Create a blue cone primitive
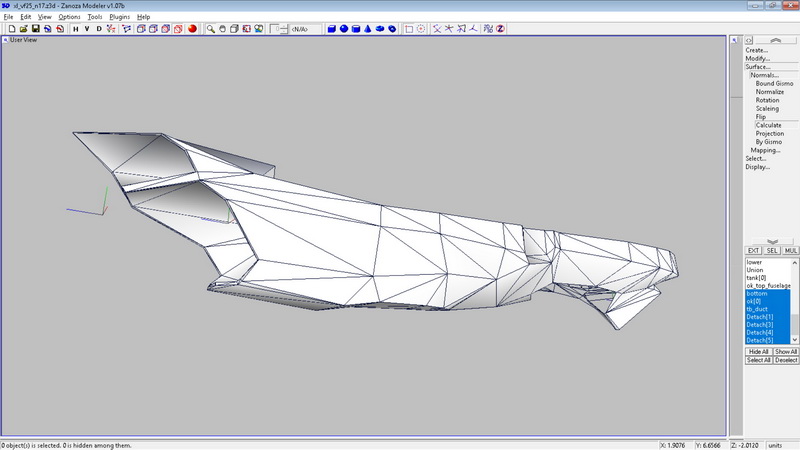The image size is (800, 450). (x=369, y=29)
